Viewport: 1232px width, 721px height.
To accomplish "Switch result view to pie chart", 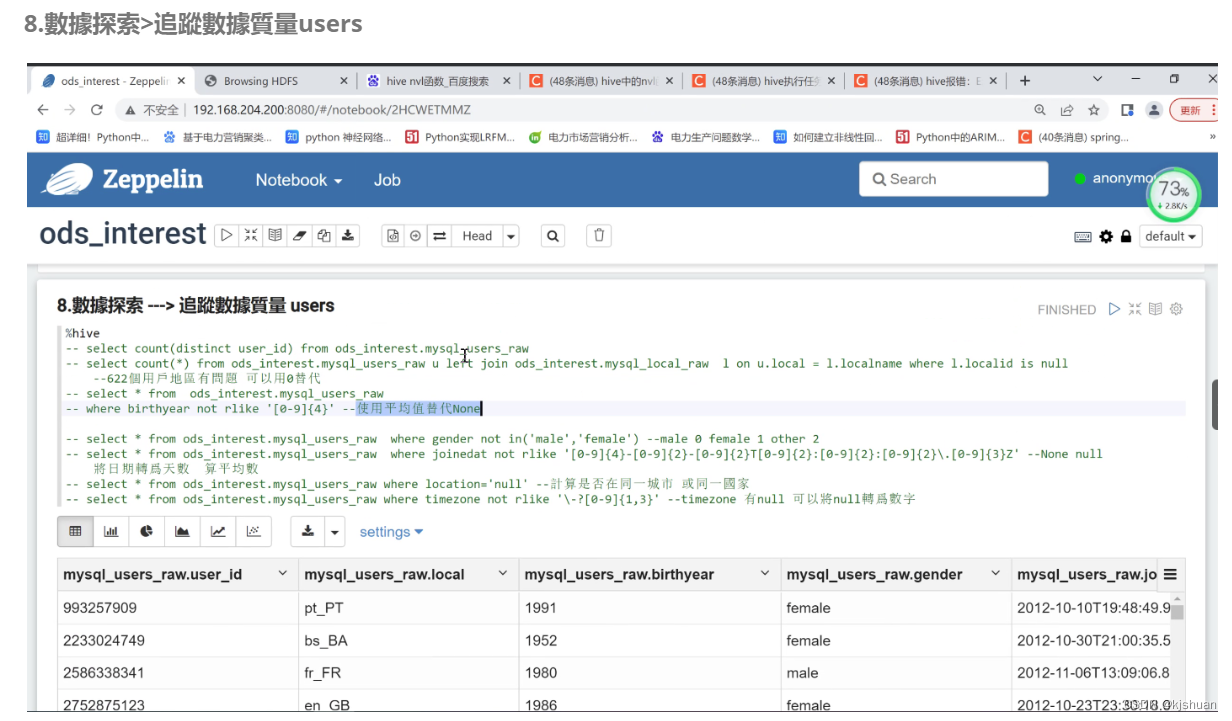I will pos(147,532).
